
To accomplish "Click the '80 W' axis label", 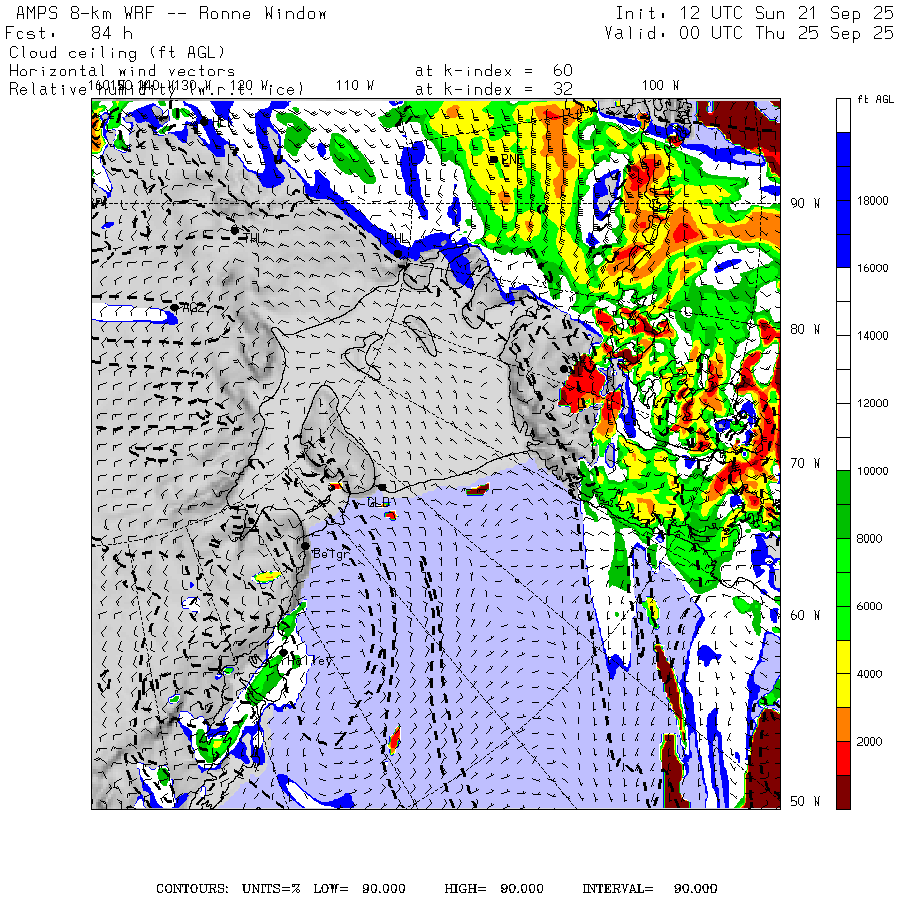I will pyautogui.click(x=805, y=329).
